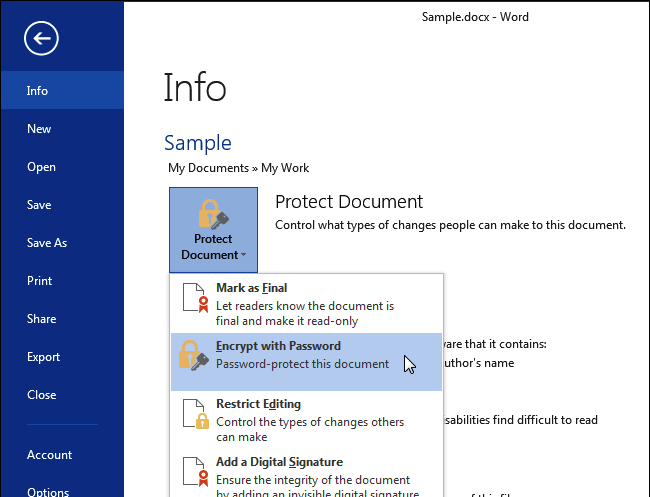The width and height of the screenshot is (650, 497).
Task: Open the Export page
Action: coord(62,357)
